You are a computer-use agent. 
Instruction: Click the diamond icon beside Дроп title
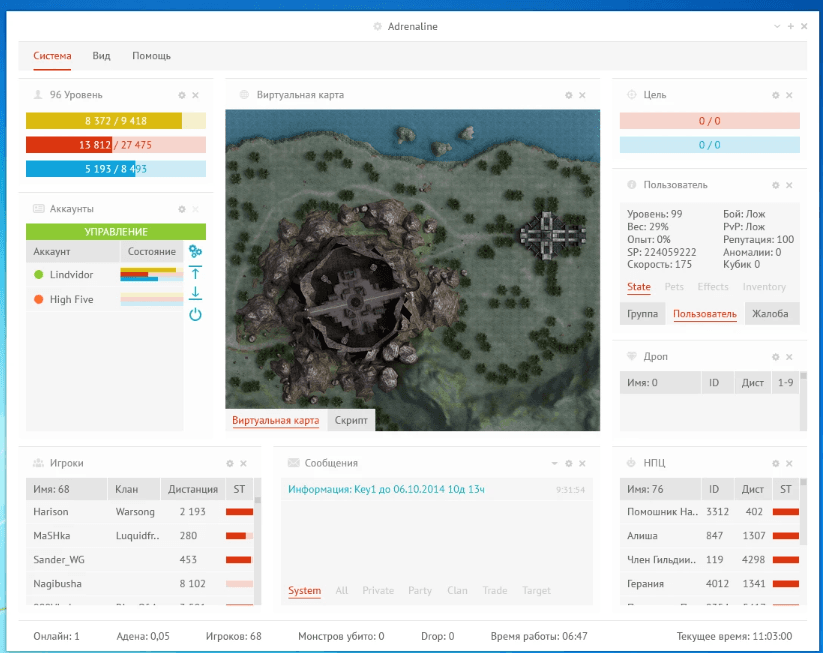[x=631, y=356]
